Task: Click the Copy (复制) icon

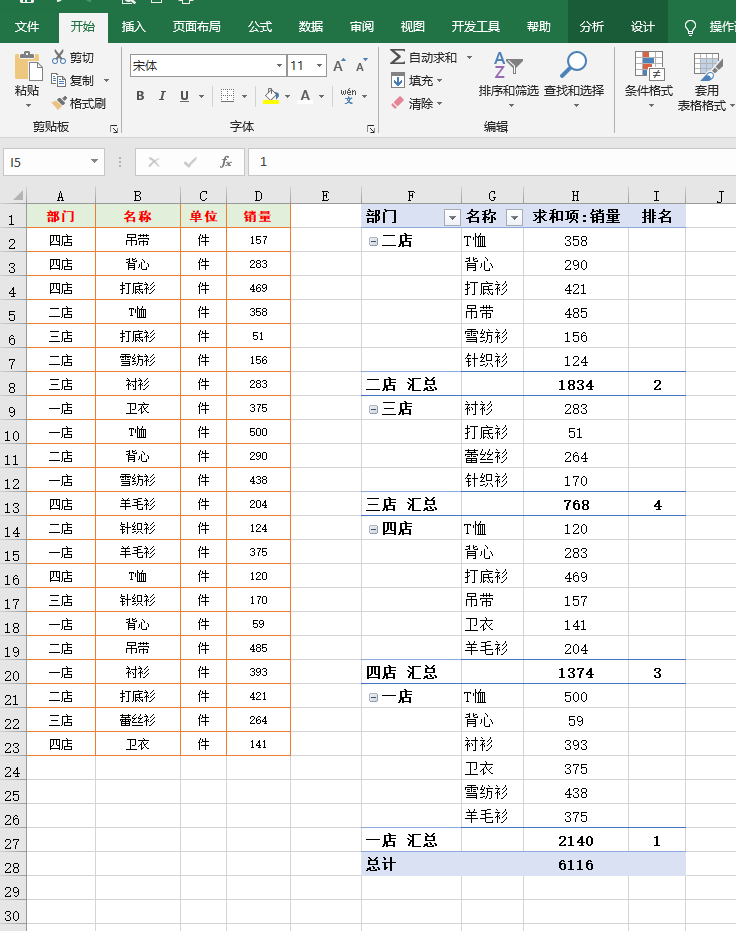Action: pos(59,80)
